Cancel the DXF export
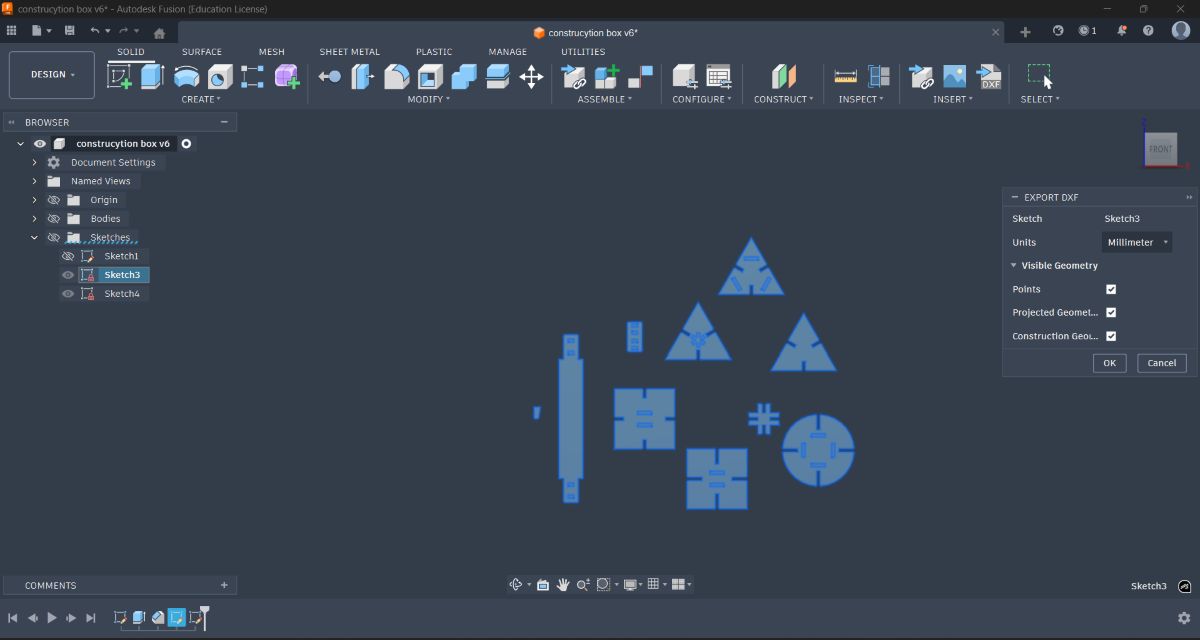Screen dimensions: 1200x640 1161,362
